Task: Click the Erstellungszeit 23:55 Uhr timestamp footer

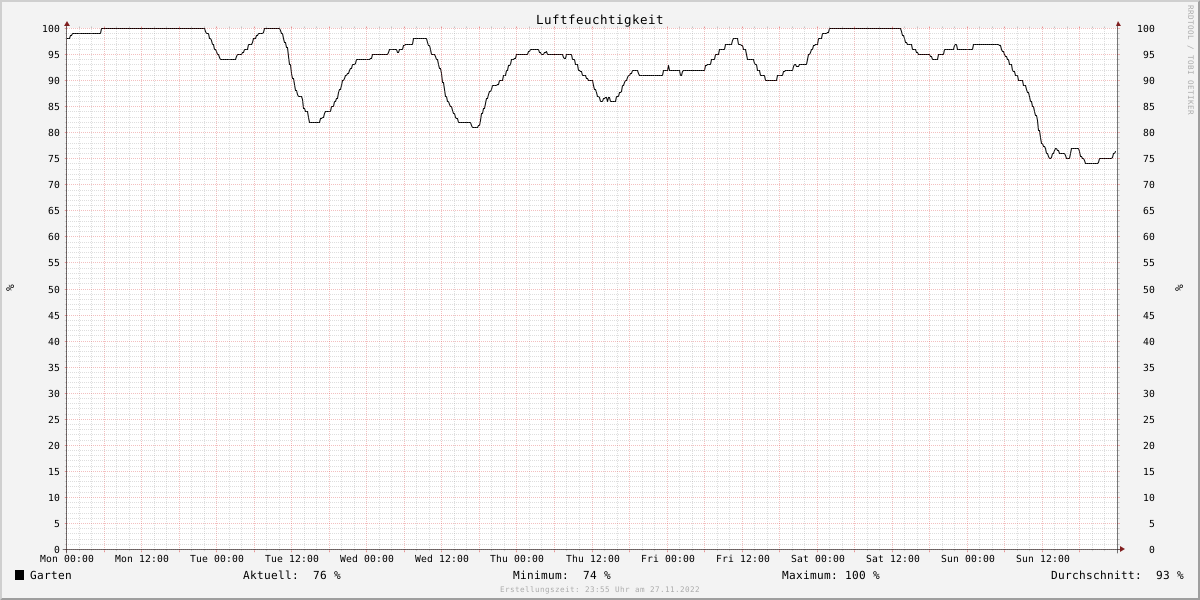Action: (x=600, y=589)
